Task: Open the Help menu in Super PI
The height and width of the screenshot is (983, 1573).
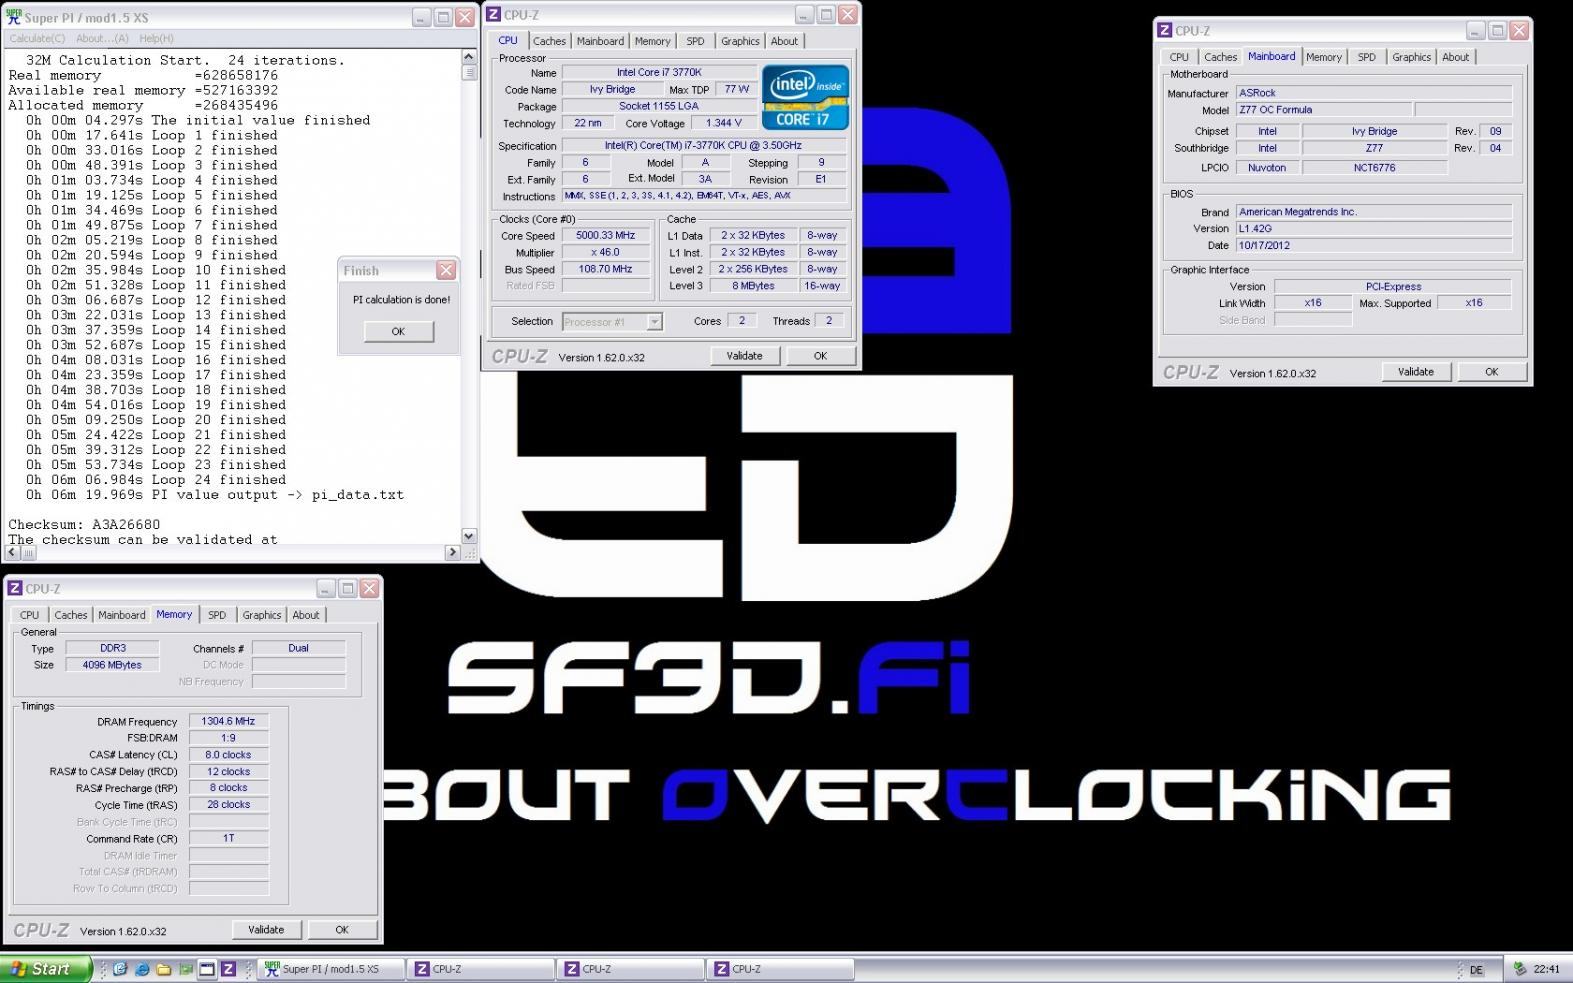Action: [x=156, y=38]
